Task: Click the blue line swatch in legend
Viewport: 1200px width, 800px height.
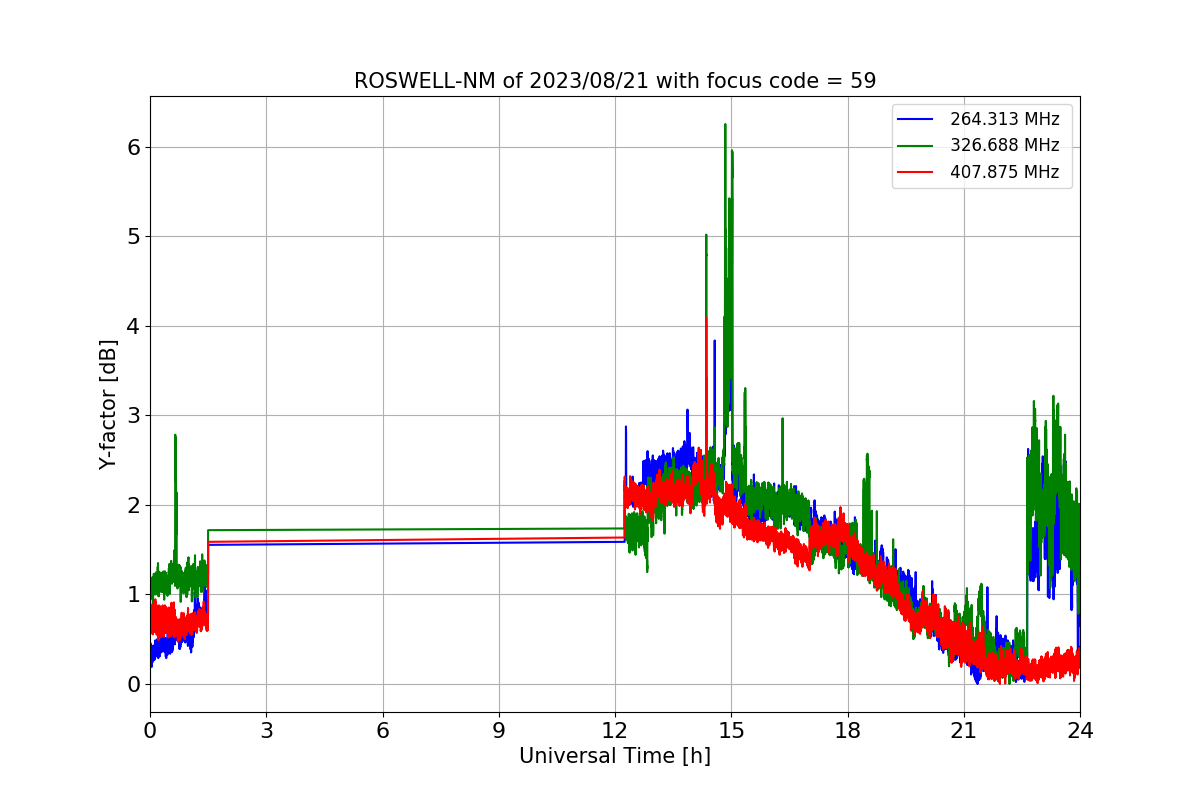Action: click(x=915, y=120)
